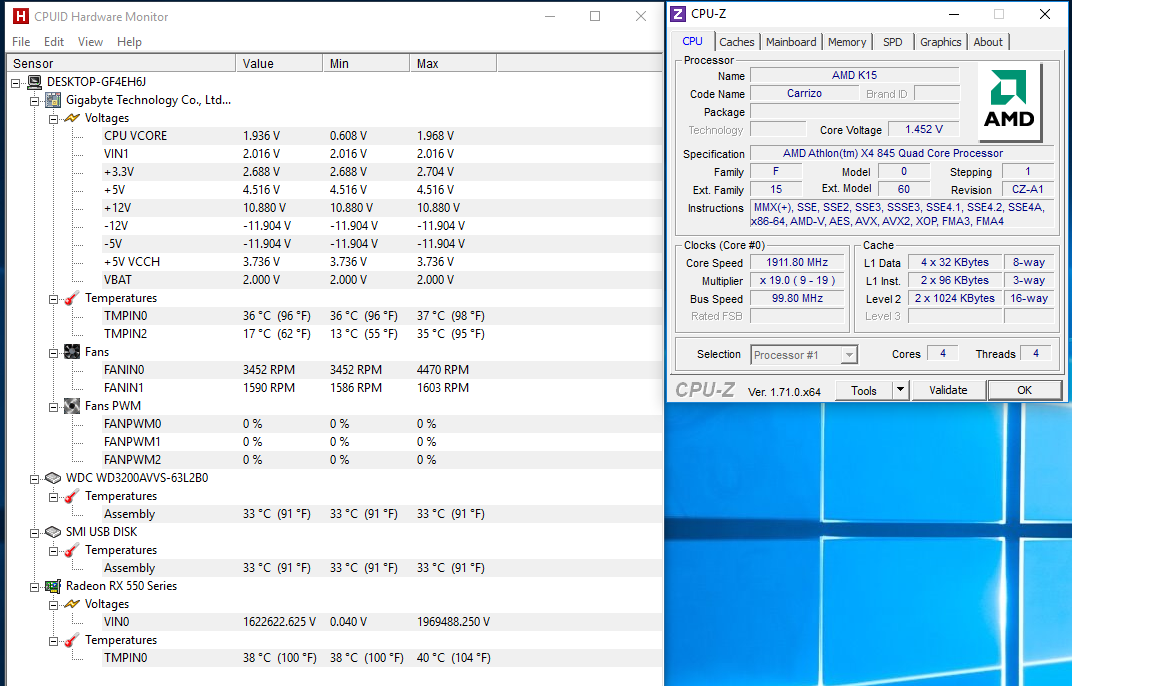This screenshot has width=1152, height=686.
Task: Click the motherboard icon for Gigabyte Technology
Action: tap(53, 100)
